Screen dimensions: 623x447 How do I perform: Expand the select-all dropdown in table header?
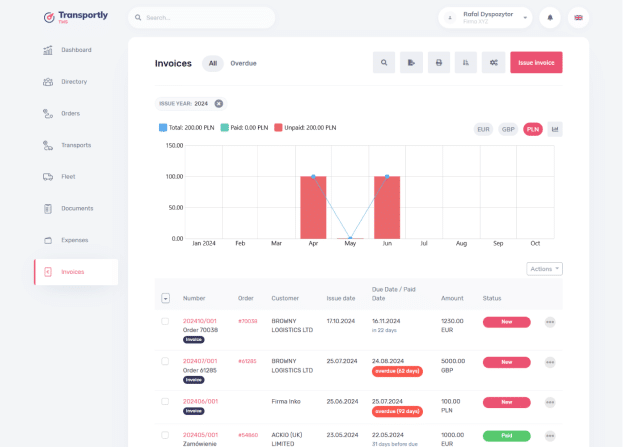click(x=166, y=298)
